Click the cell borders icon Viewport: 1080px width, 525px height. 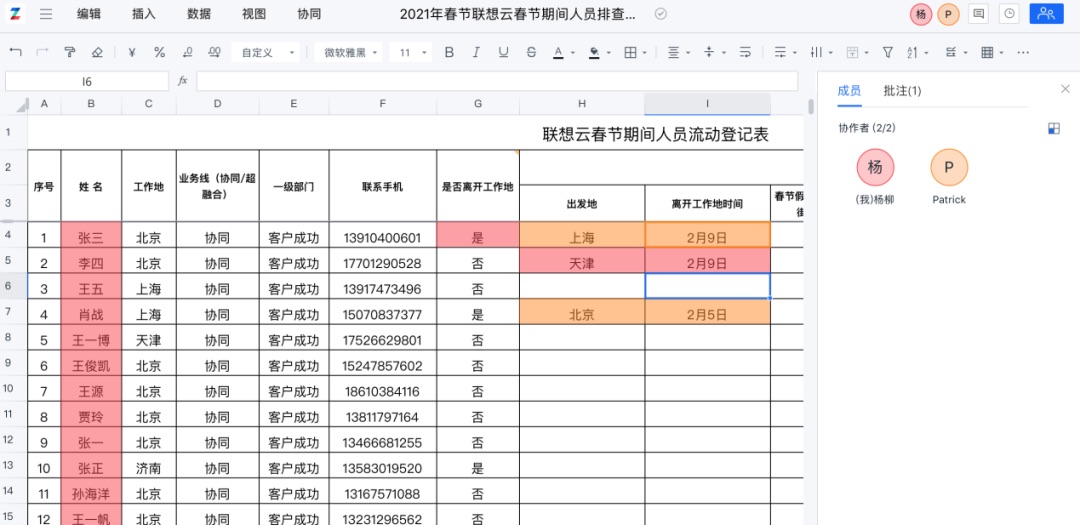coord(630,52)
